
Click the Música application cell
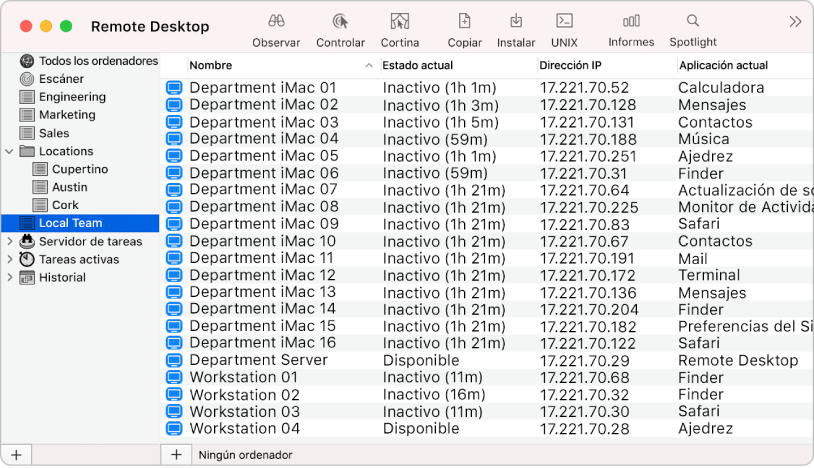[x=703, y=139]
